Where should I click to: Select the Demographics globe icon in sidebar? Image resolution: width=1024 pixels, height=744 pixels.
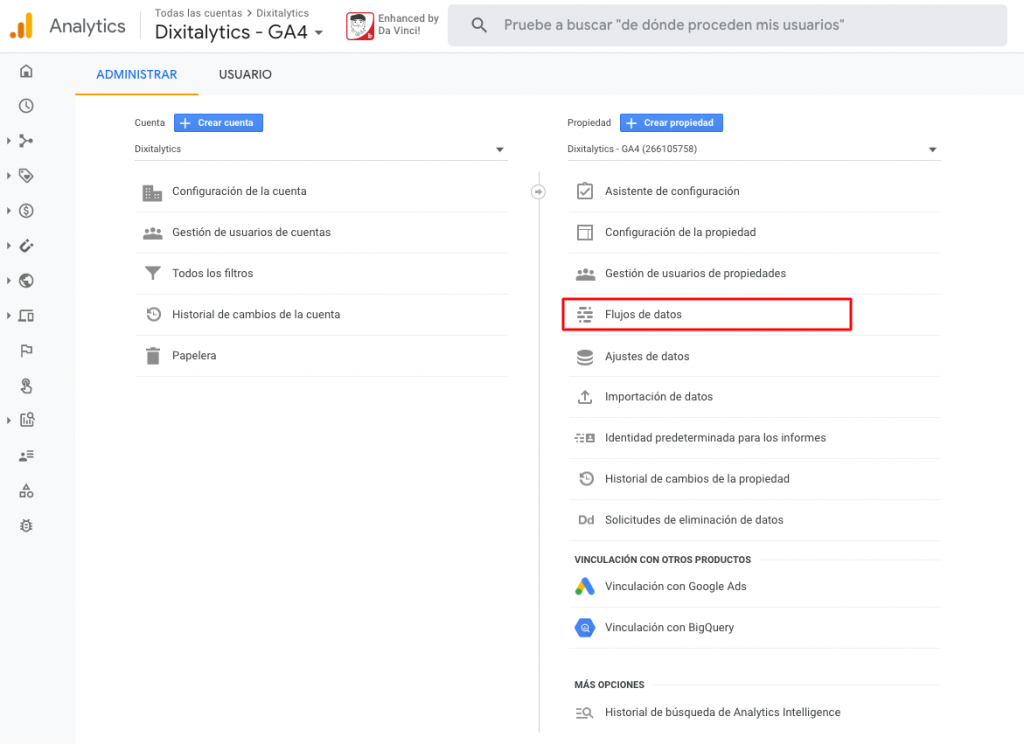pyautogui.click(x=26, y=281)
